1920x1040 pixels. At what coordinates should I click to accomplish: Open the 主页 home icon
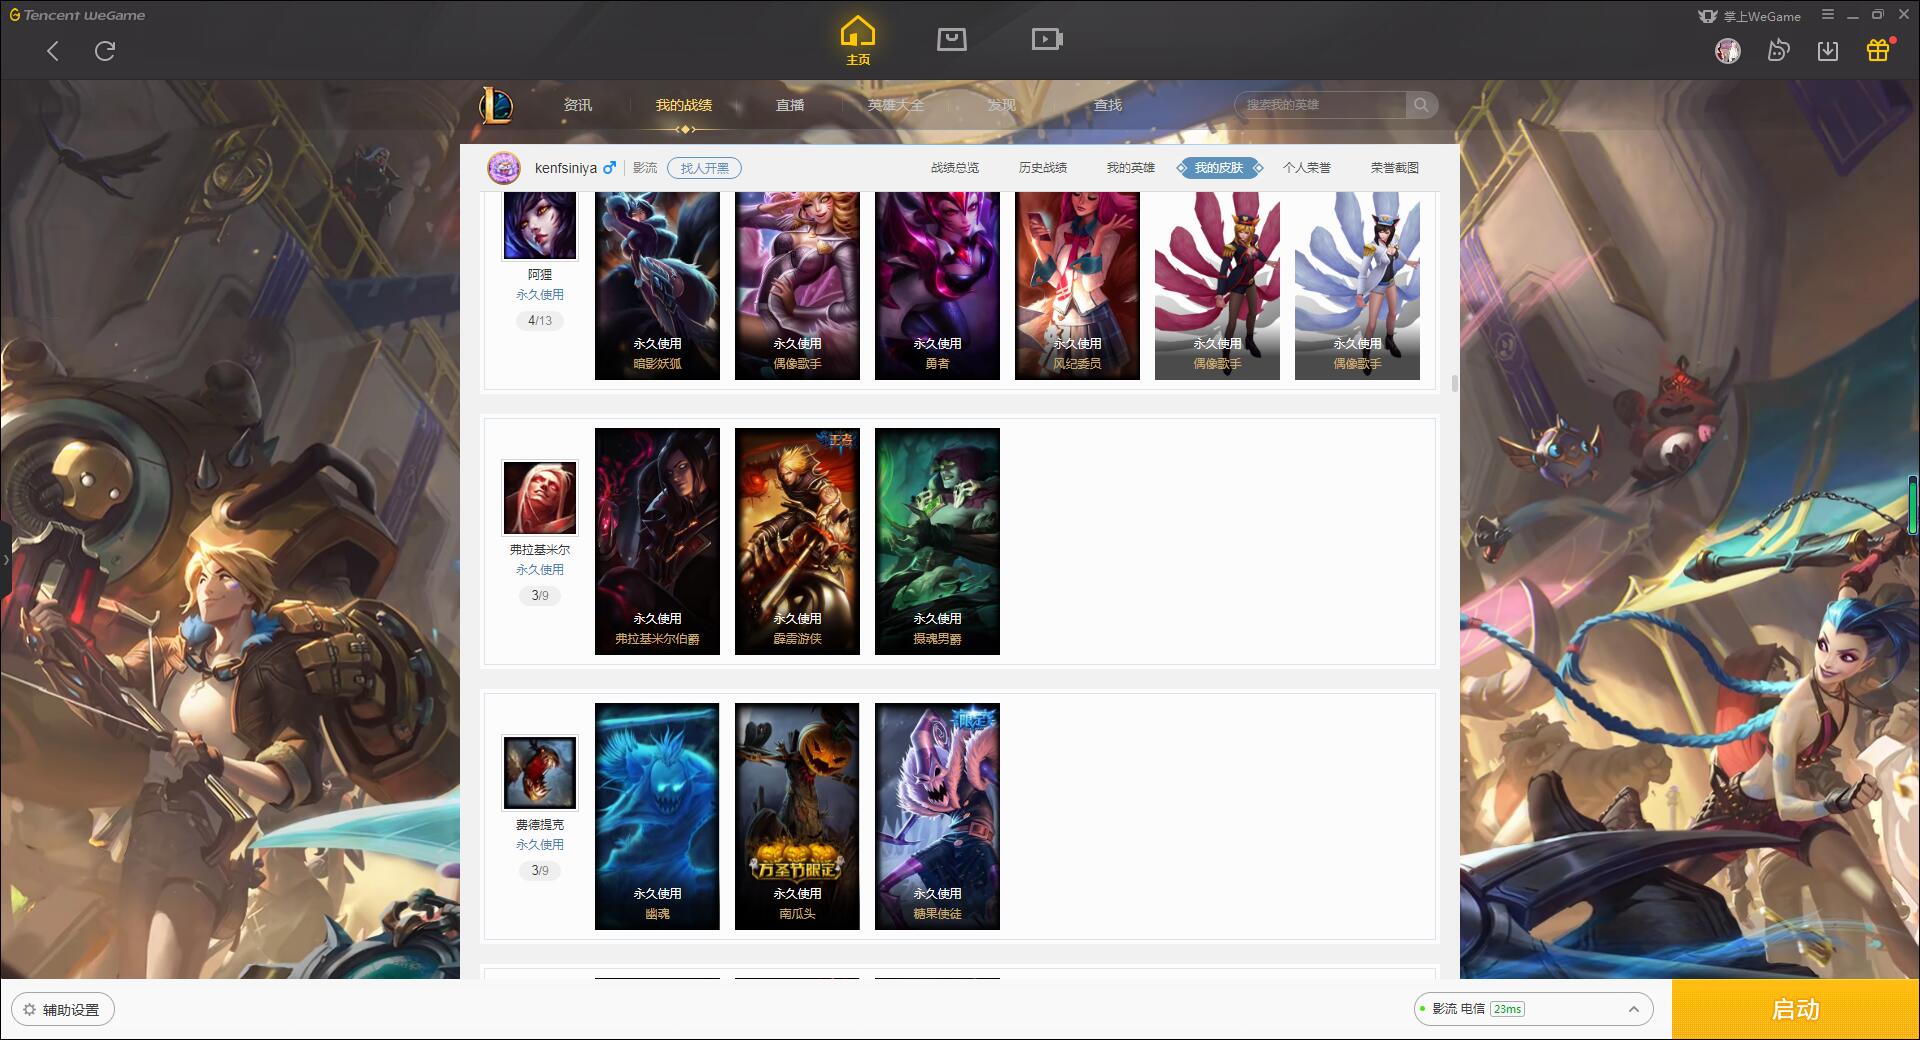(858, 40)
